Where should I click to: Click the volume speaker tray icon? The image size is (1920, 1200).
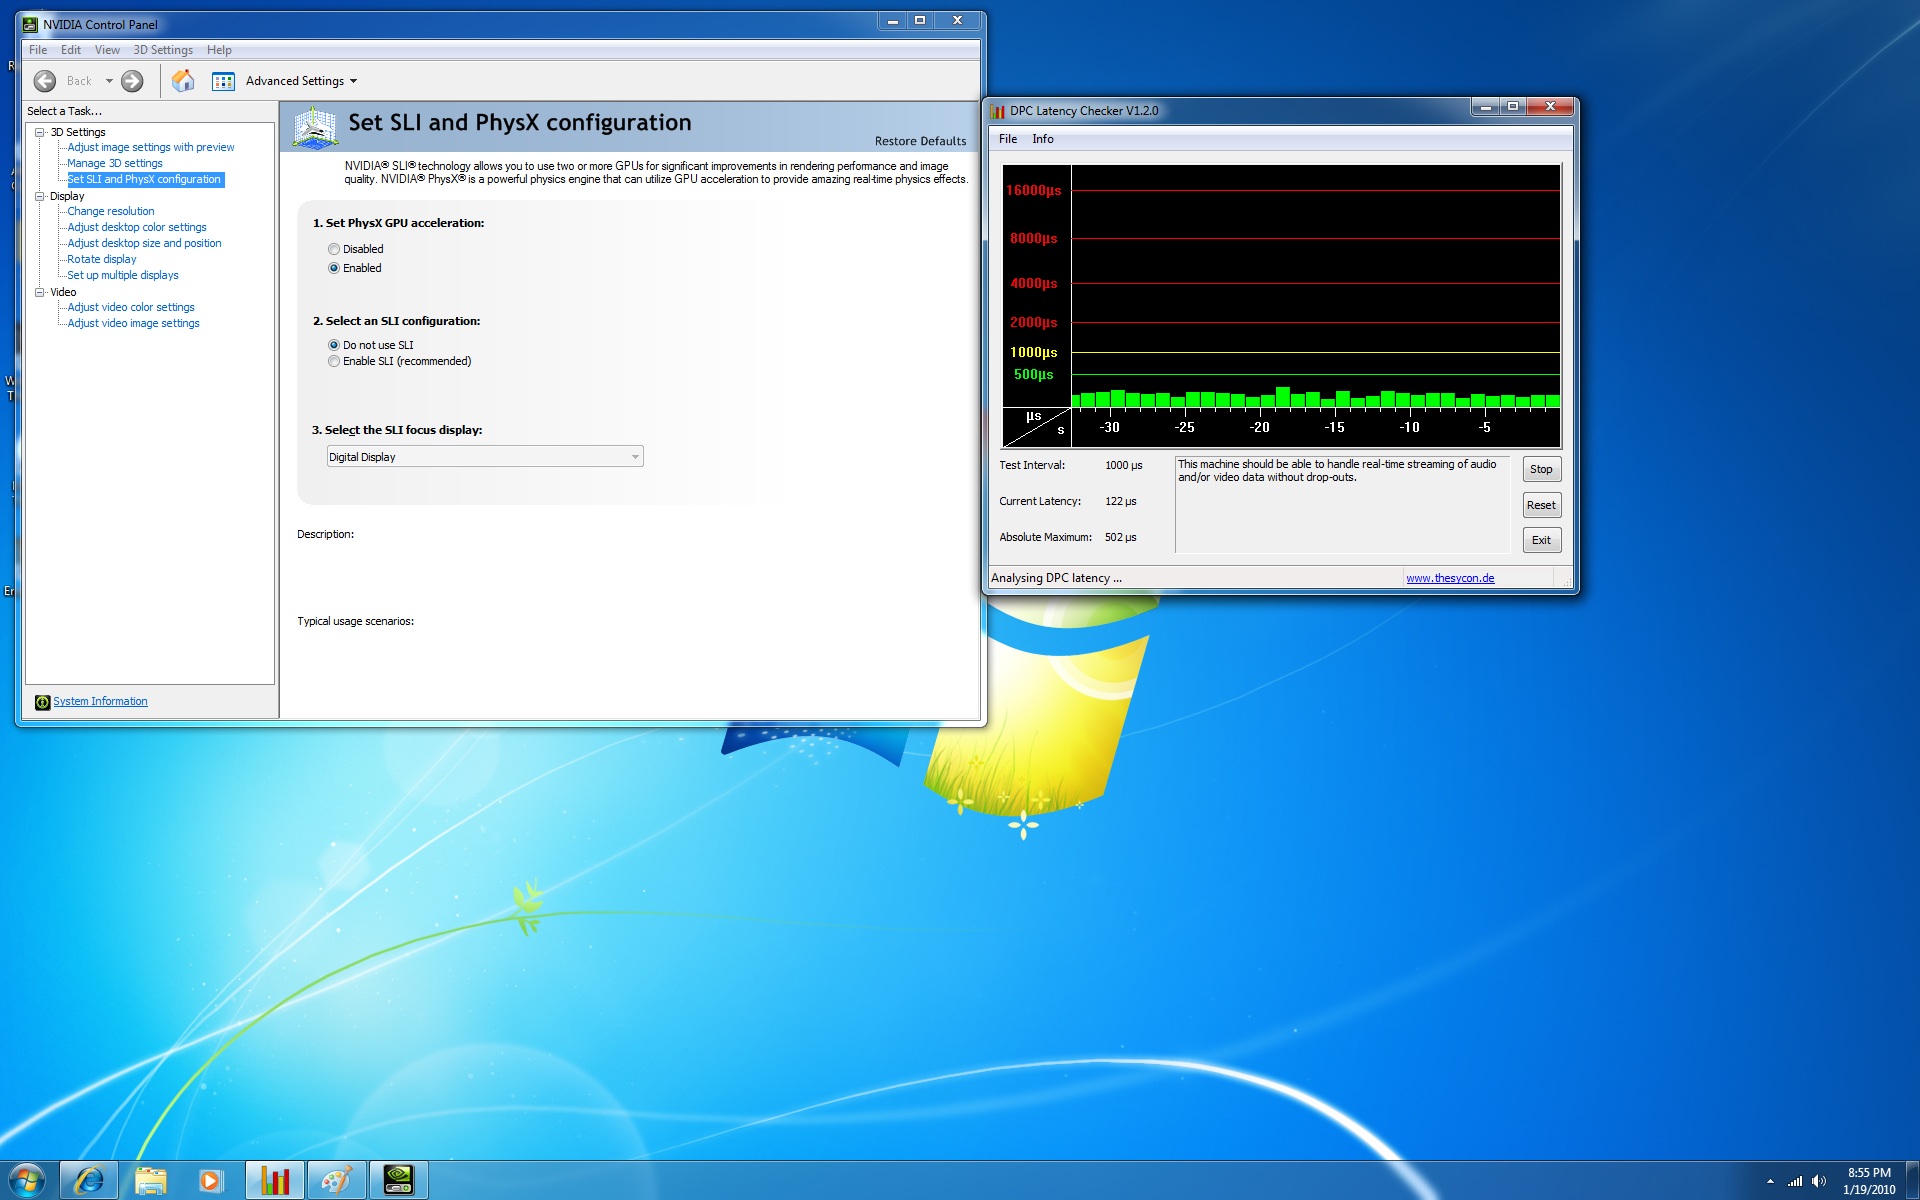pyautogui.click(x=1819, y=1181)
